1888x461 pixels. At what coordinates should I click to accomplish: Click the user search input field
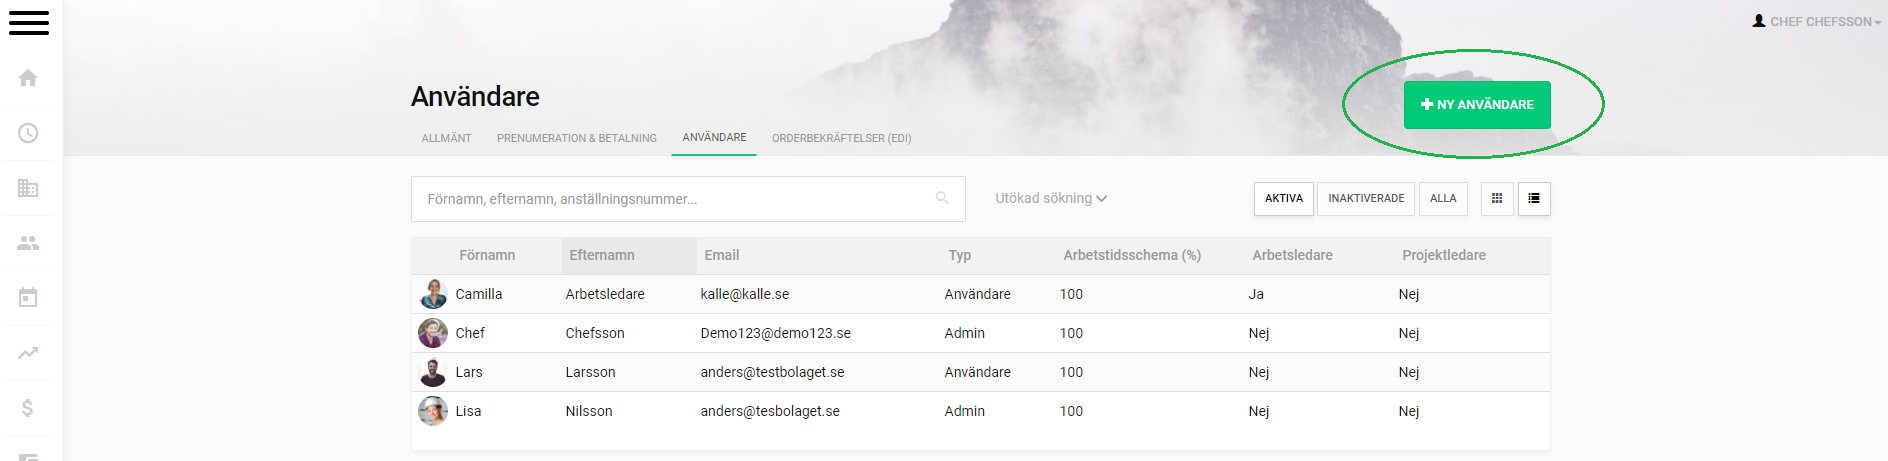[x=688, y=199]
